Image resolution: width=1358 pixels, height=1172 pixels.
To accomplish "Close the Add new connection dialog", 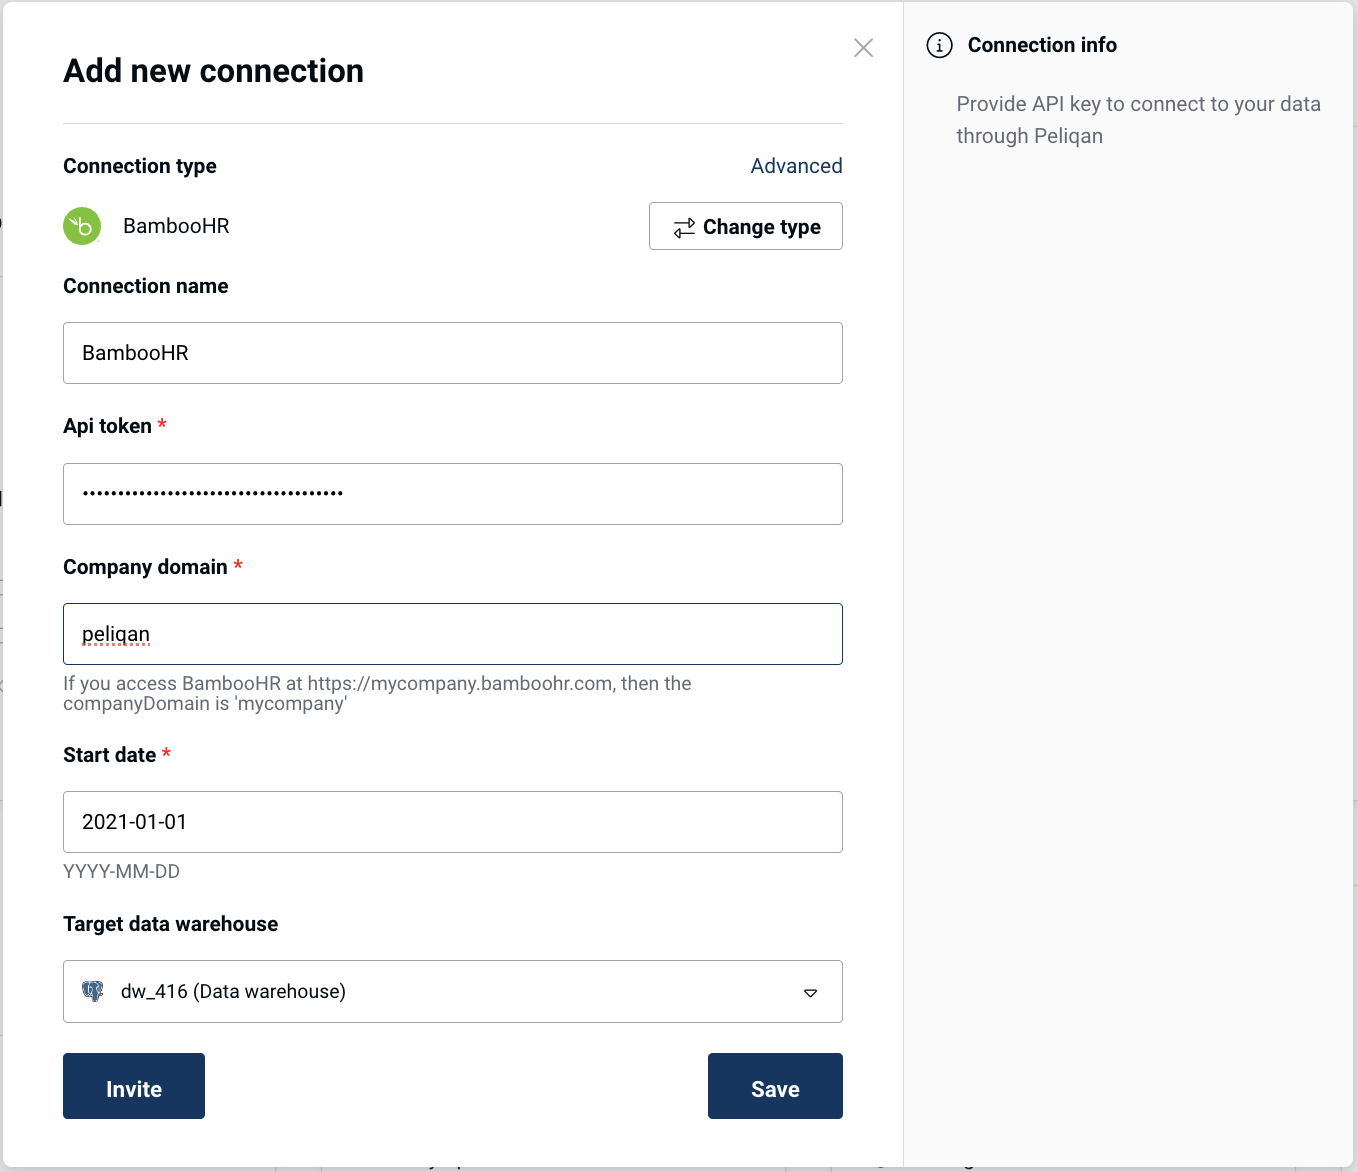I will tap(864, 48).
